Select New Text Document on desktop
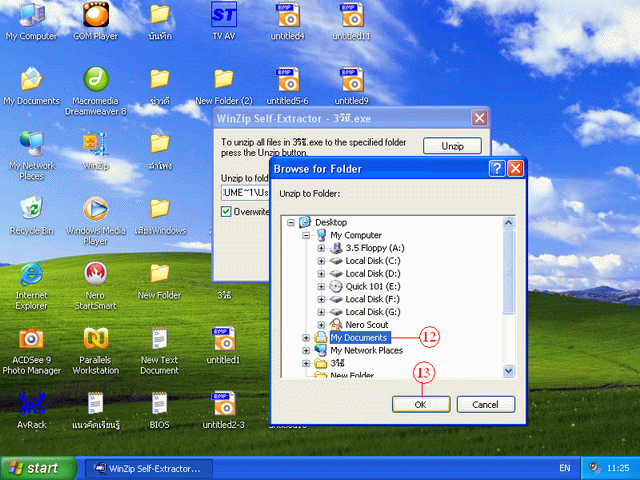This screenshot has height=480, width=640. point(159,351)
